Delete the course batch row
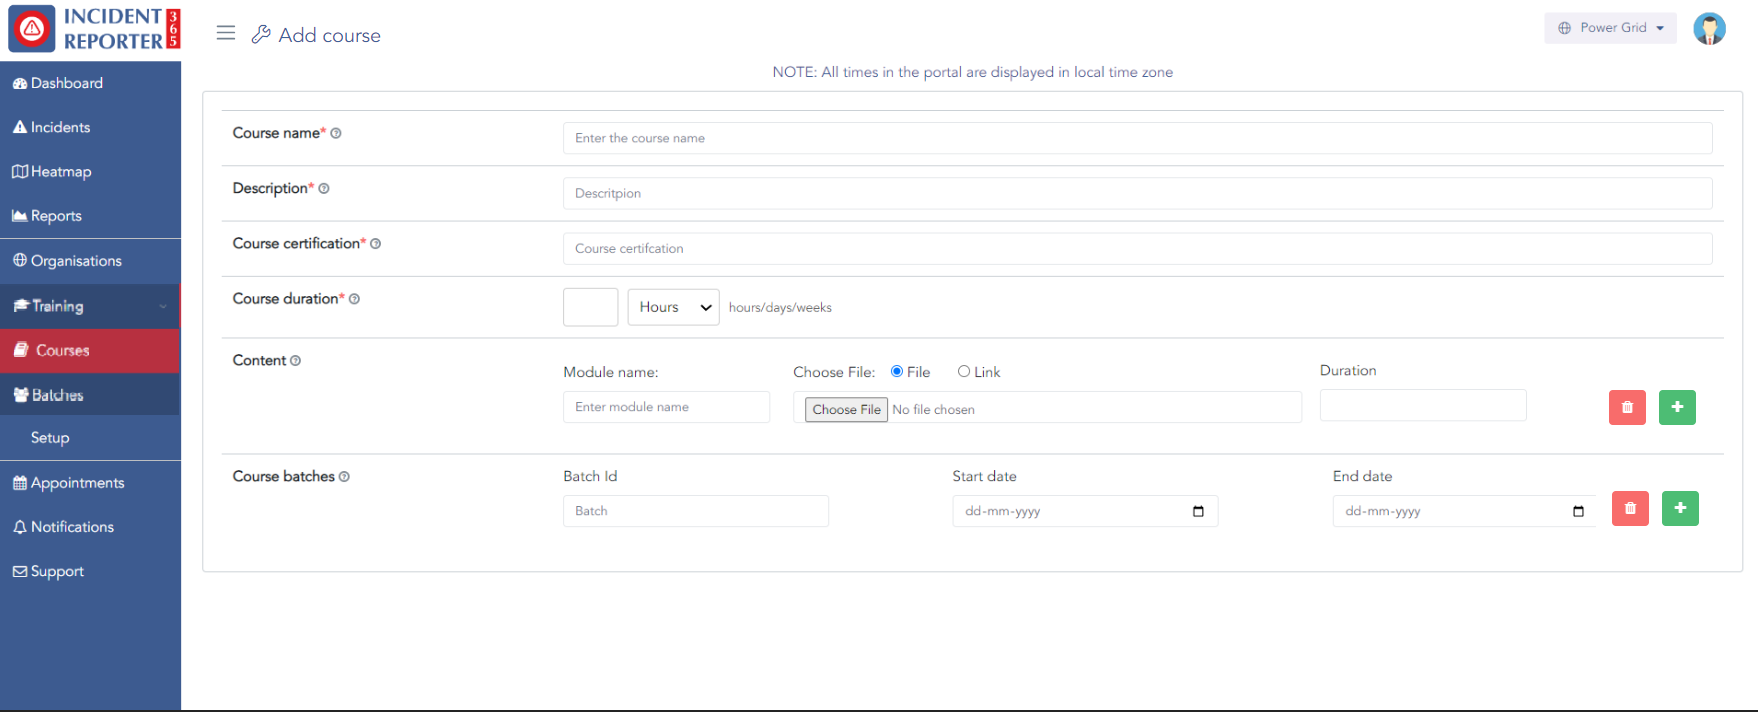Screen dimensions: 1758x712 click(x=1629, y=509)
